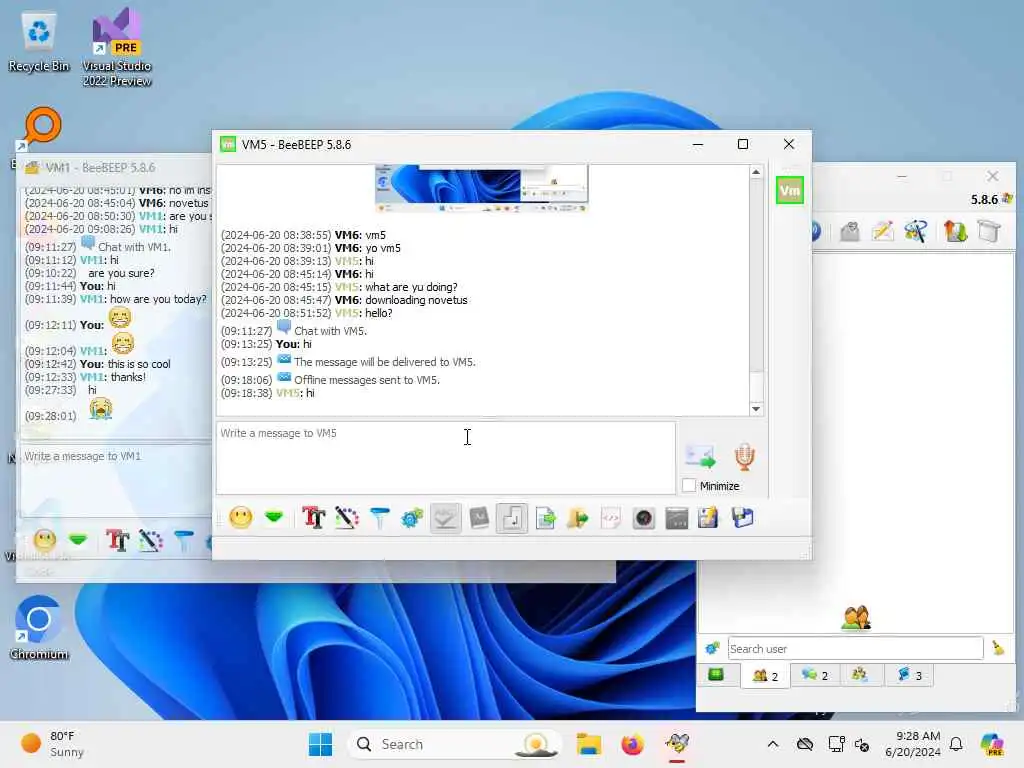
Task: Click the code snippet icon in VM5 toolbar
Action: tap(611, 519)
